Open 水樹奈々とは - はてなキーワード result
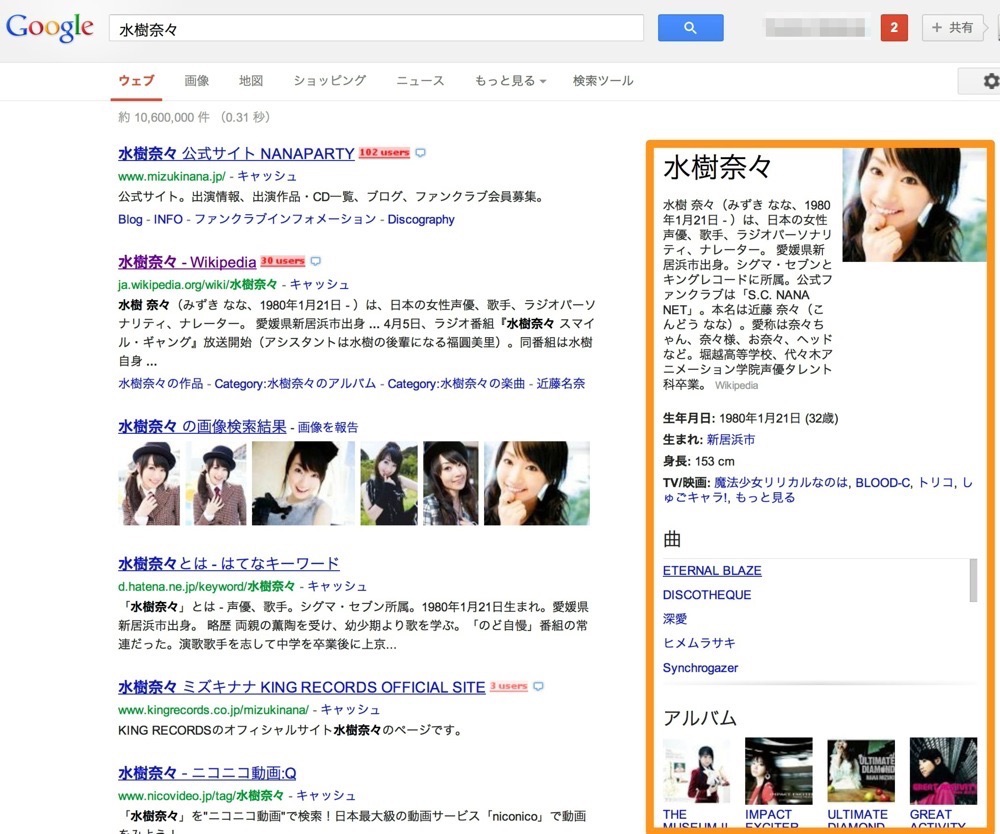The image size is (1000, 834). click(x=228, y=564)
